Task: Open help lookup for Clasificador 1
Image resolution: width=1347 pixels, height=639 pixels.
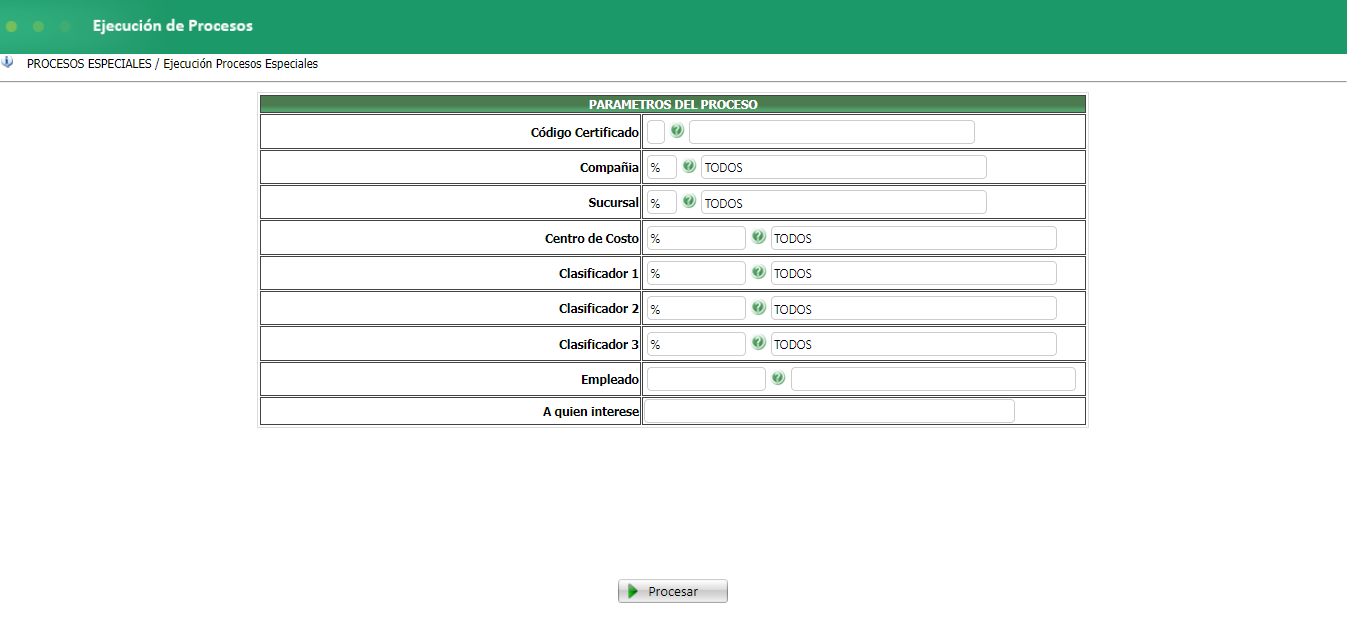Action: pyautogui.click(x=759, y=273)
